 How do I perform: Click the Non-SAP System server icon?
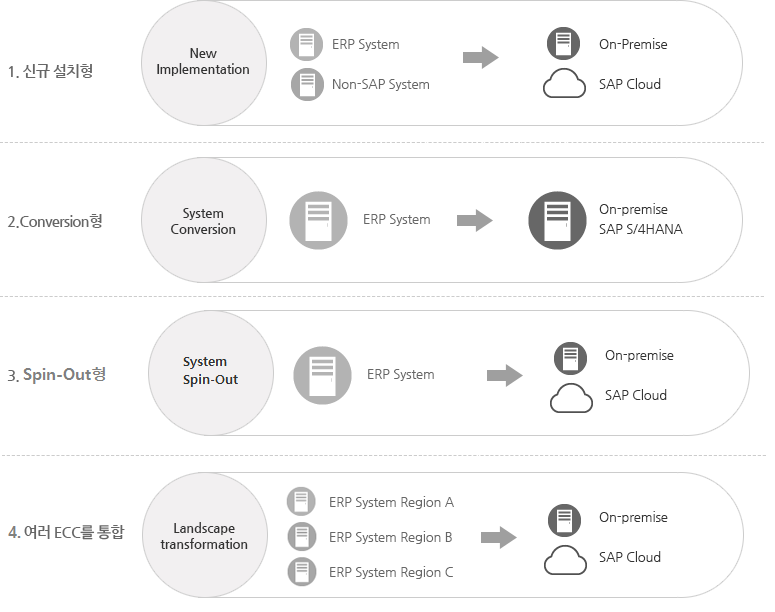point(307,84)
